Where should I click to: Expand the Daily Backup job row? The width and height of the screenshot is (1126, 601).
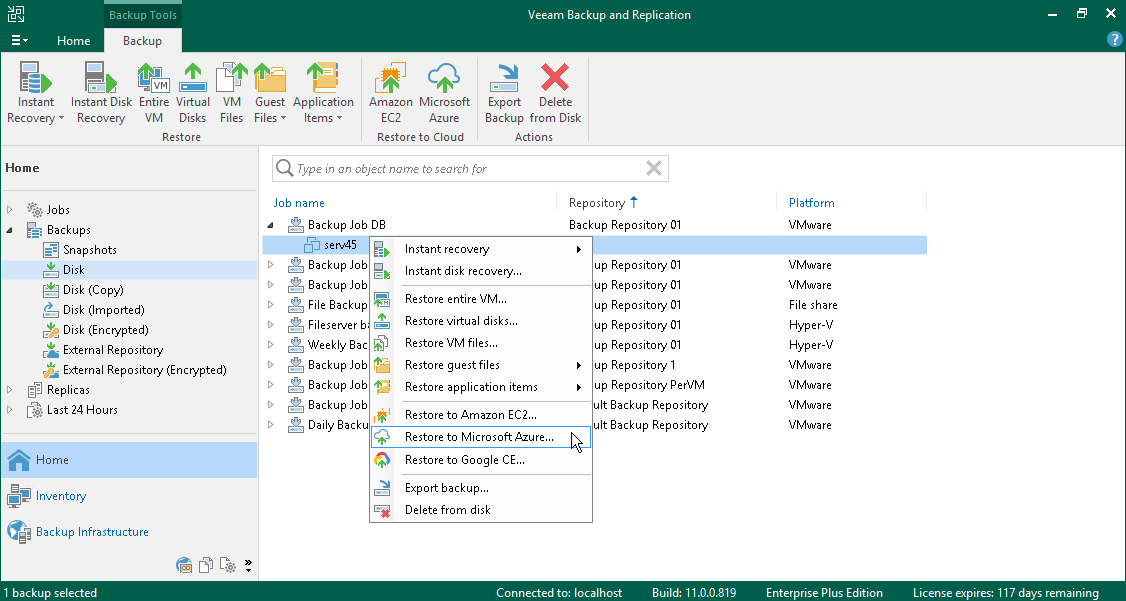270,425
